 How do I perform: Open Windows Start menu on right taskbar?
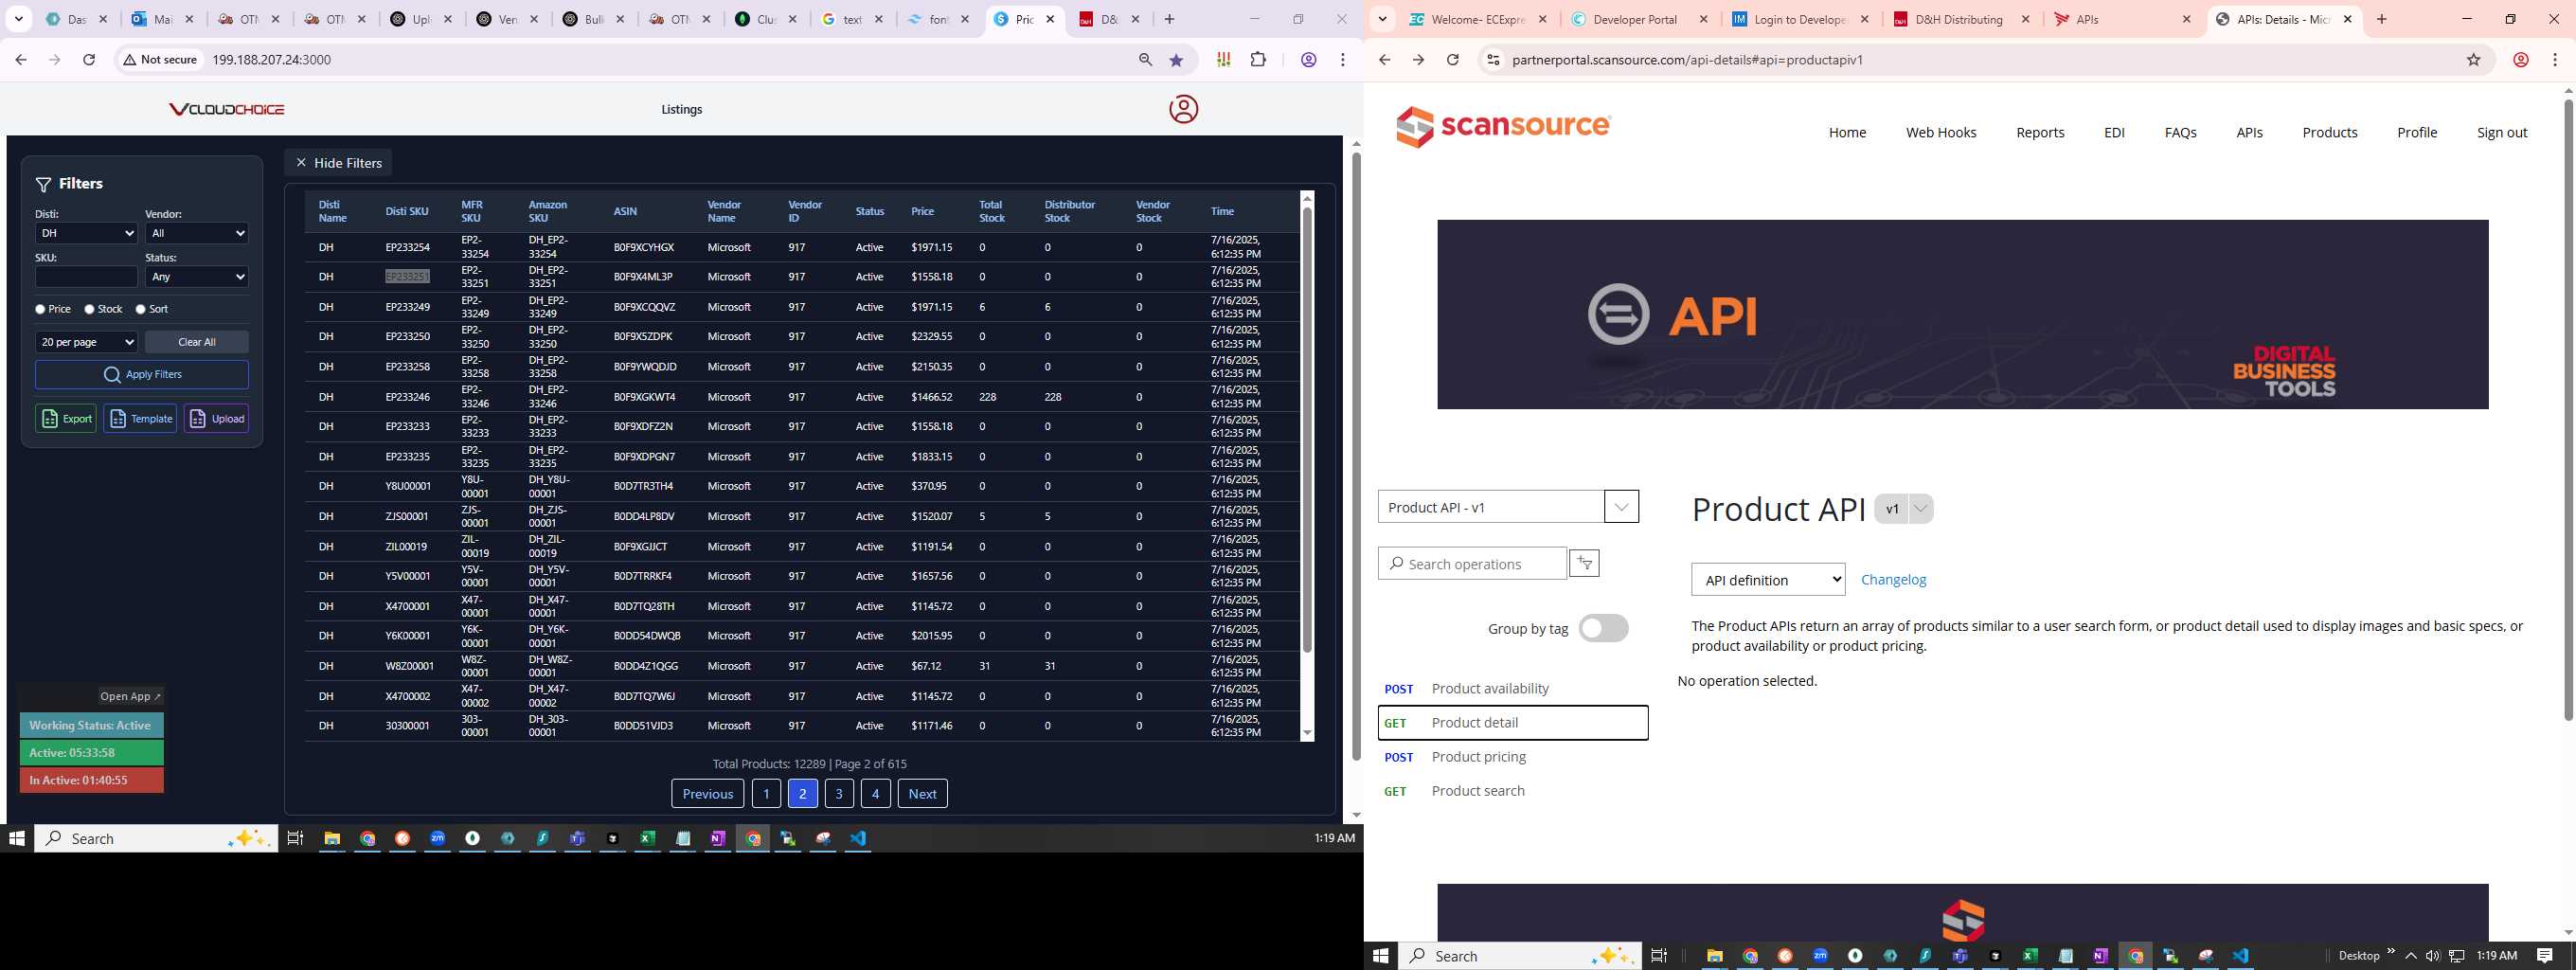tap(1381, 956)
